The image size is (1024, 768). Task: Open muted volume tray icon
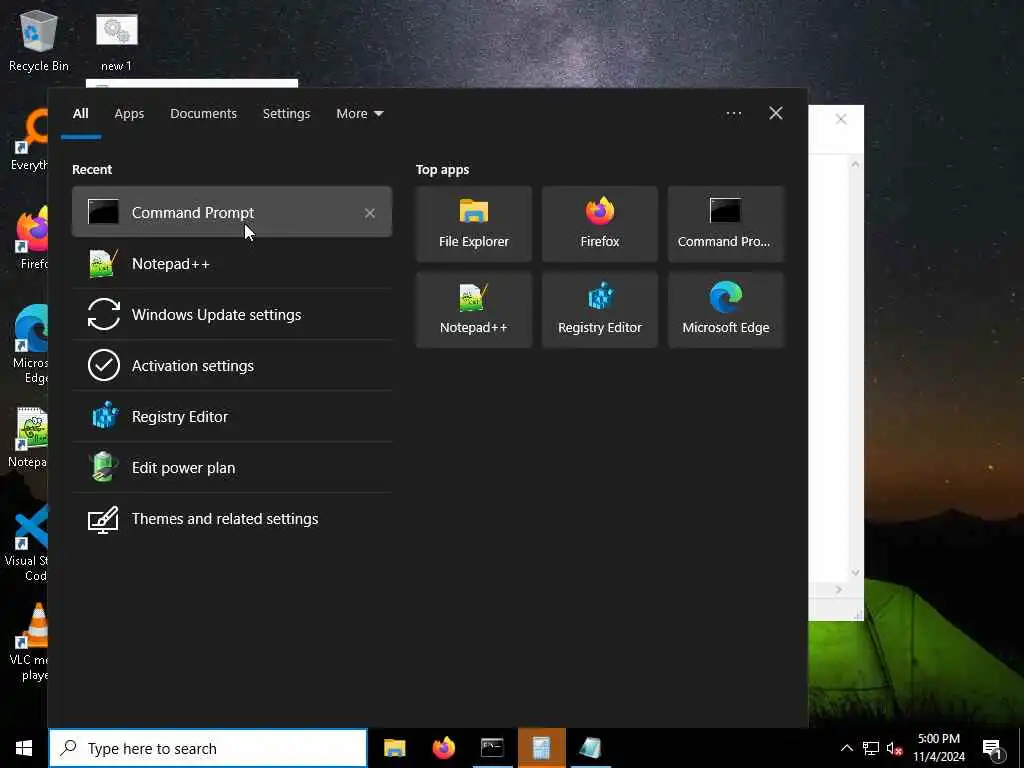[895, 748]
